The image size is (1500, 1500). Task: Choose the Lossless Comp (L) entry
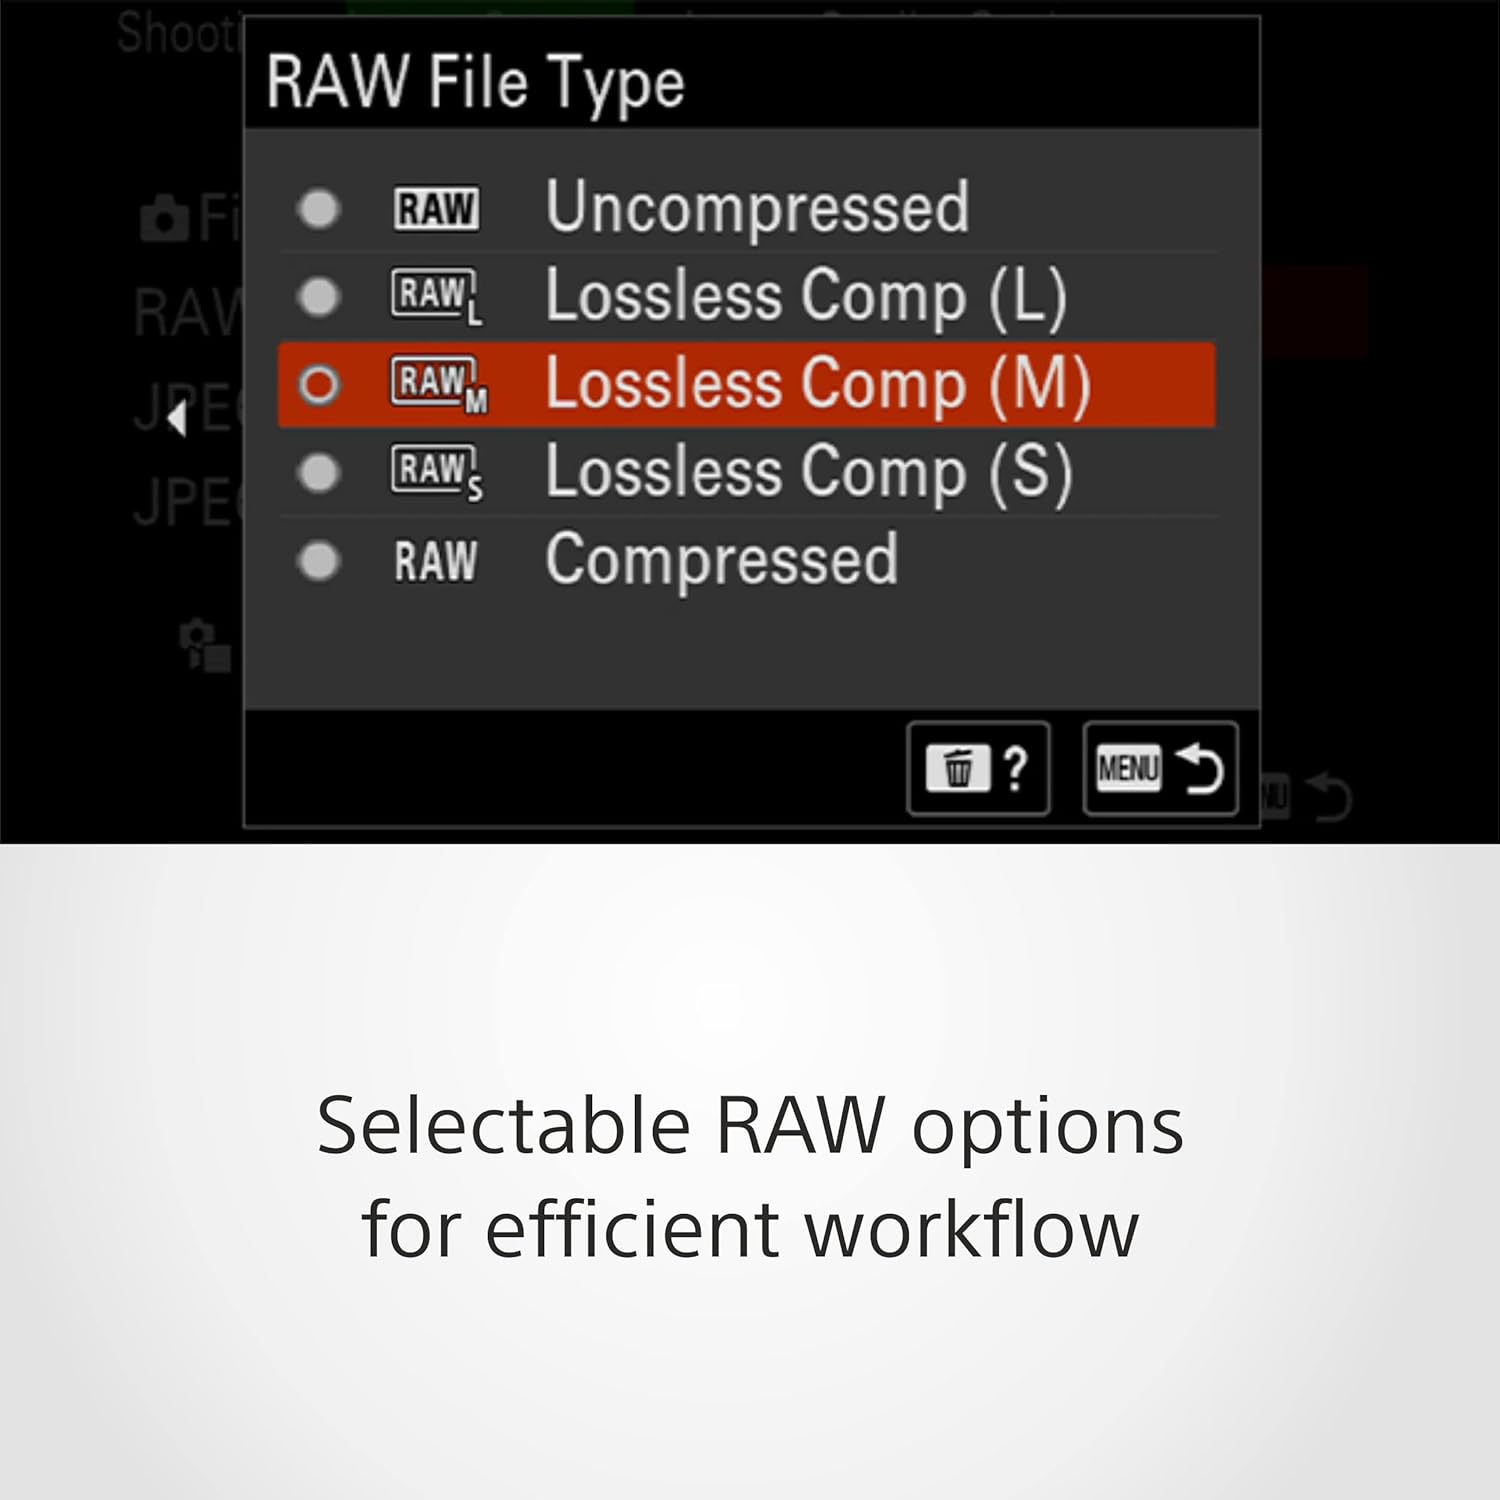pyautogui.click(x=805, y=297)
